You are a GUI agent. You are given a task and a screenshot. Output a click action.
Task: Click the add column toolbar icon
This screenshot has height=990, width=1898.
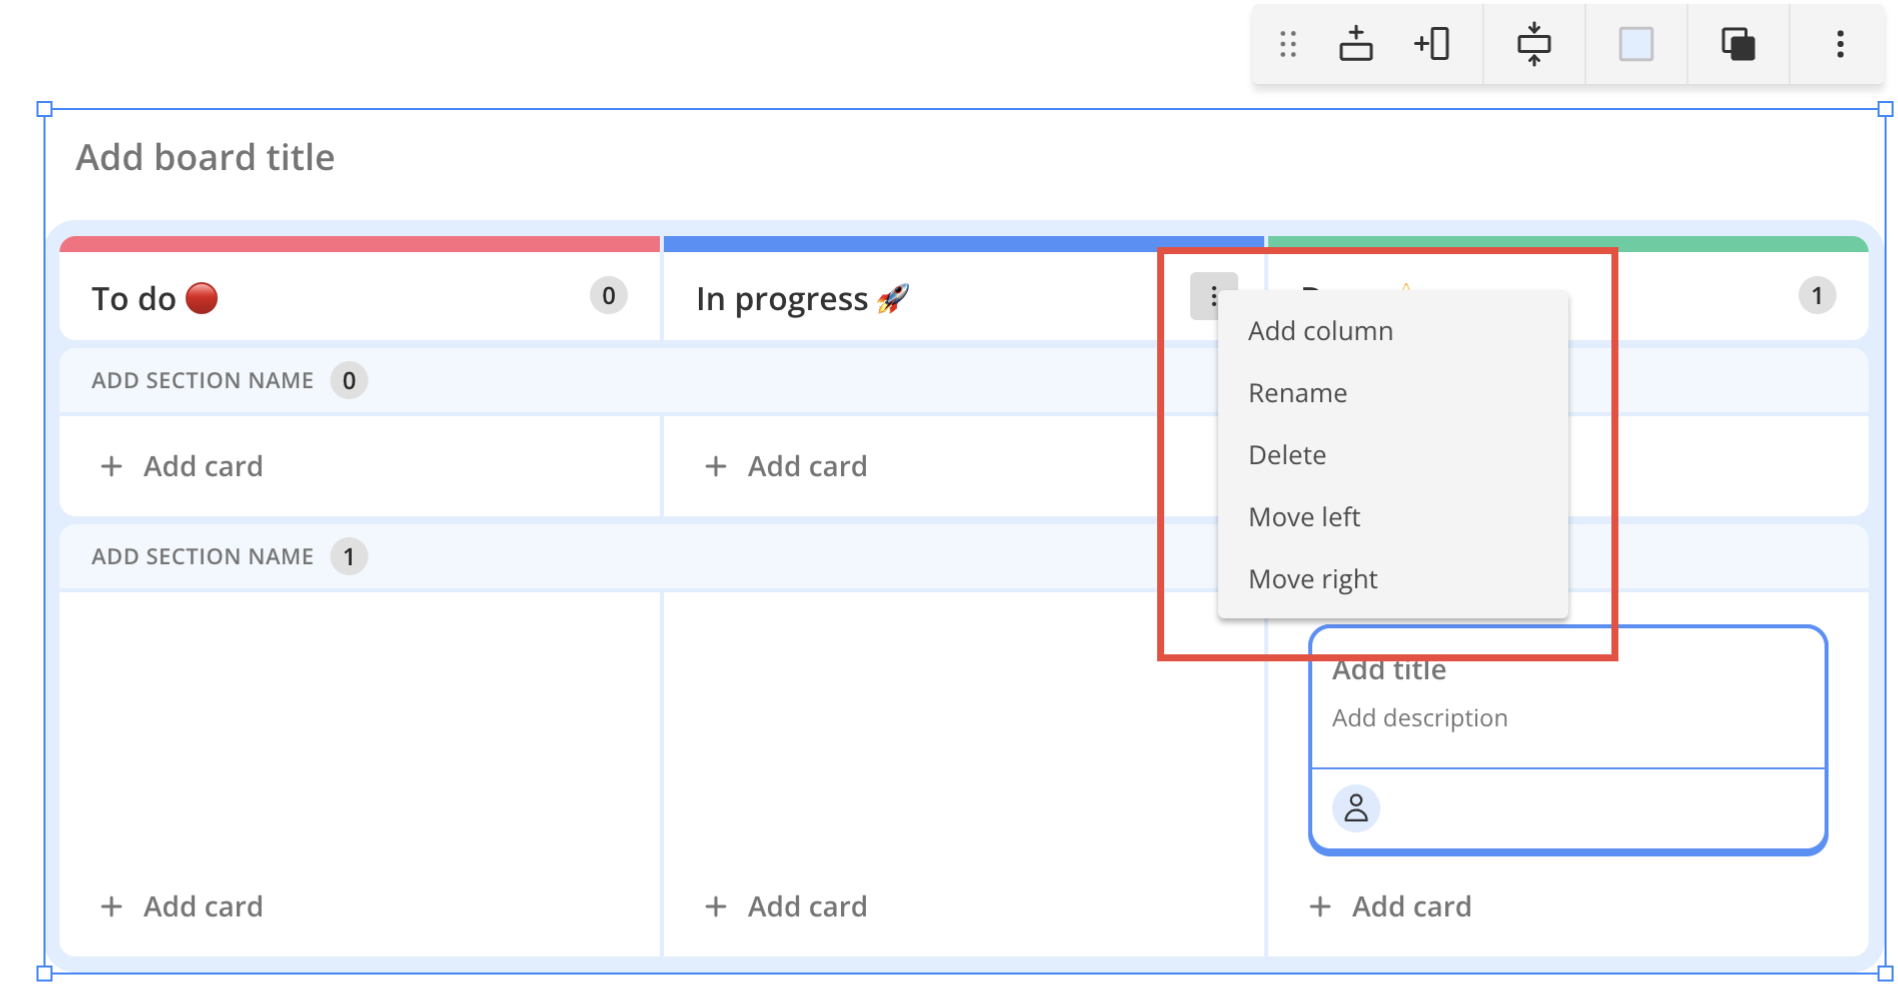(x=1432, y=44)
